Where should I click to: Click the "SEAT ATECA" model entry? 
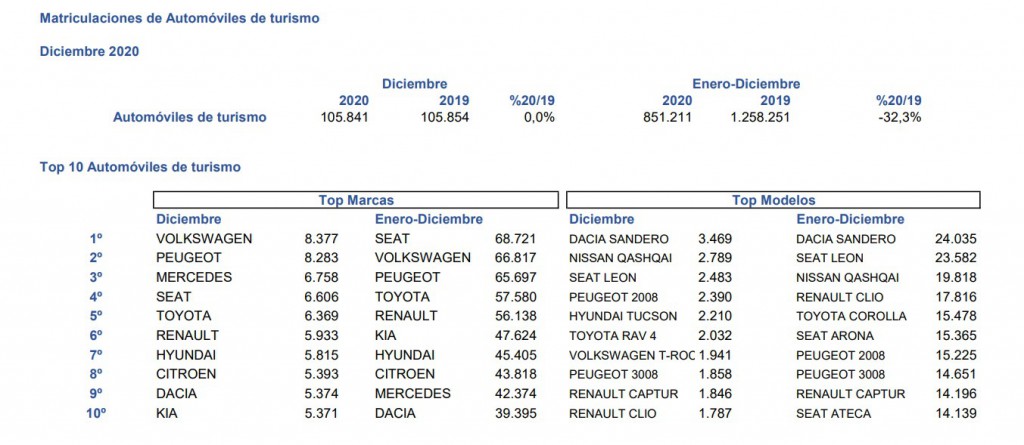tap(834, 413)
